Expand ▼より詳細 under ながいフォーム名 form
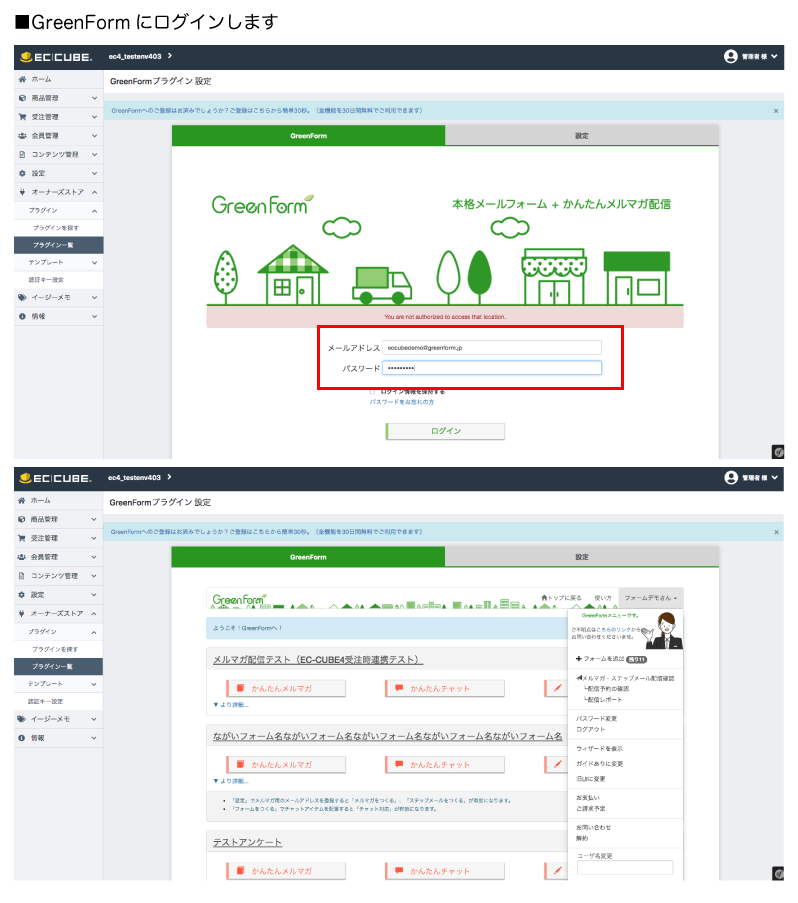Image resolution: width=798 pixels, height=903 pixels. 230,781
